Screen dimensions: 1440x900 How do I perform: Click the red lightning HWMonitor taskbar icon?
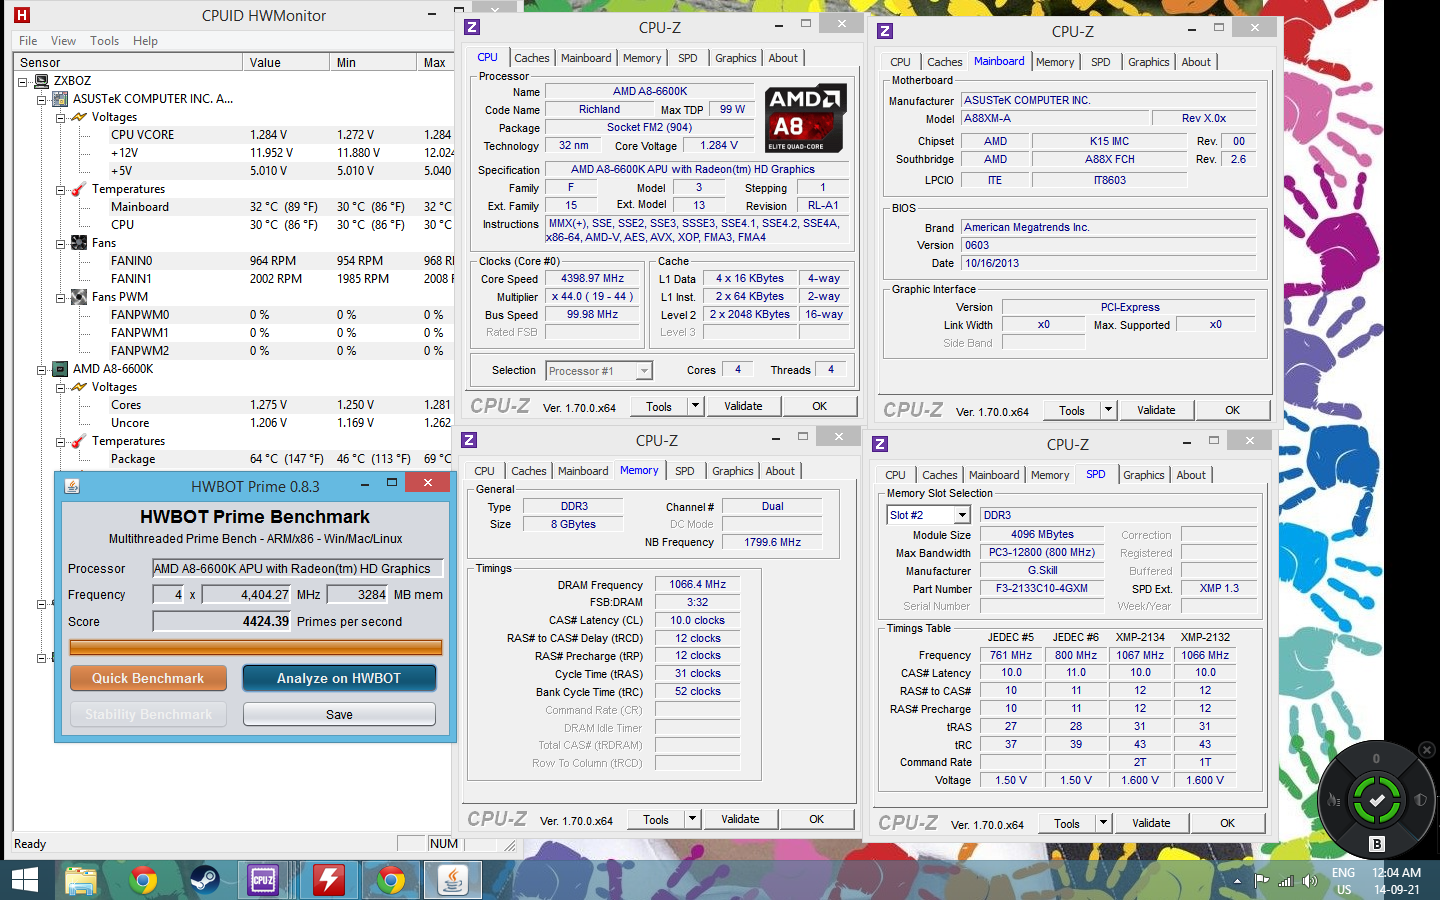(x=329, y=880)
